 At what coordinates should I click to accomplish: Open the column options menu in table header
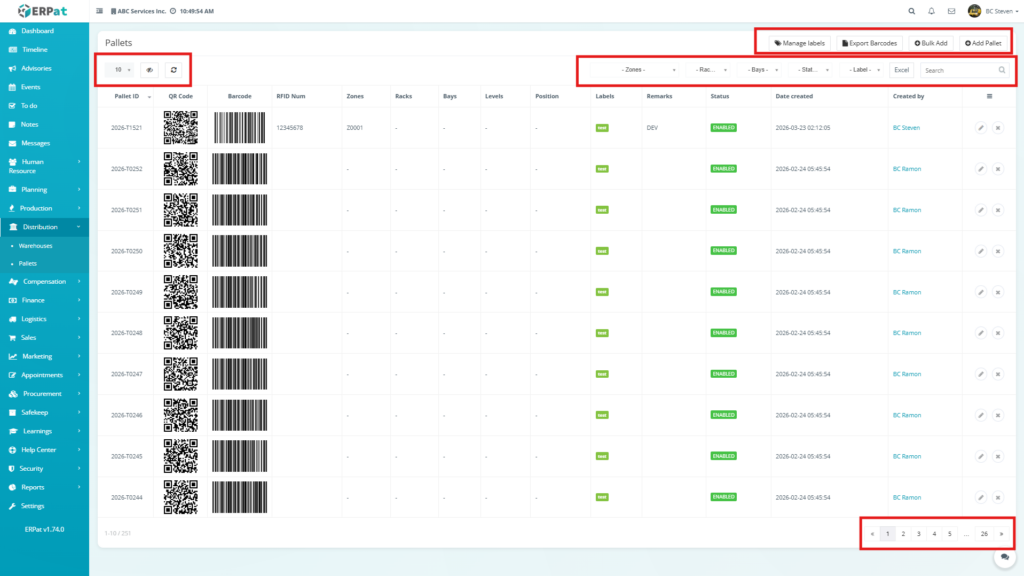[x=989, y=97]
